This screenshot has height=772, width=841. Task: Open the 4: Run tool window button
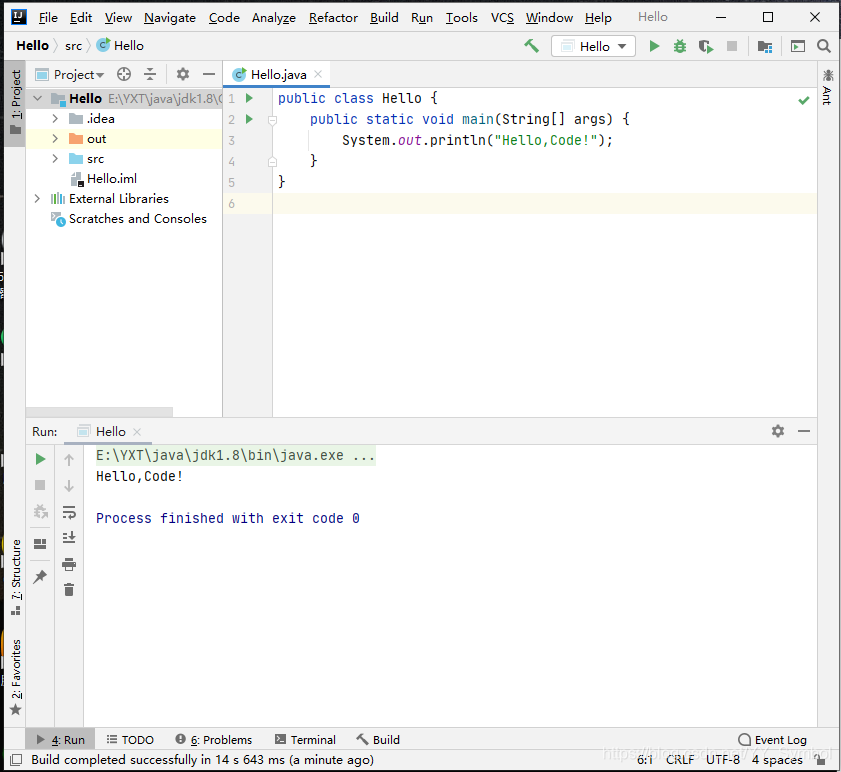tap(61, 739)
